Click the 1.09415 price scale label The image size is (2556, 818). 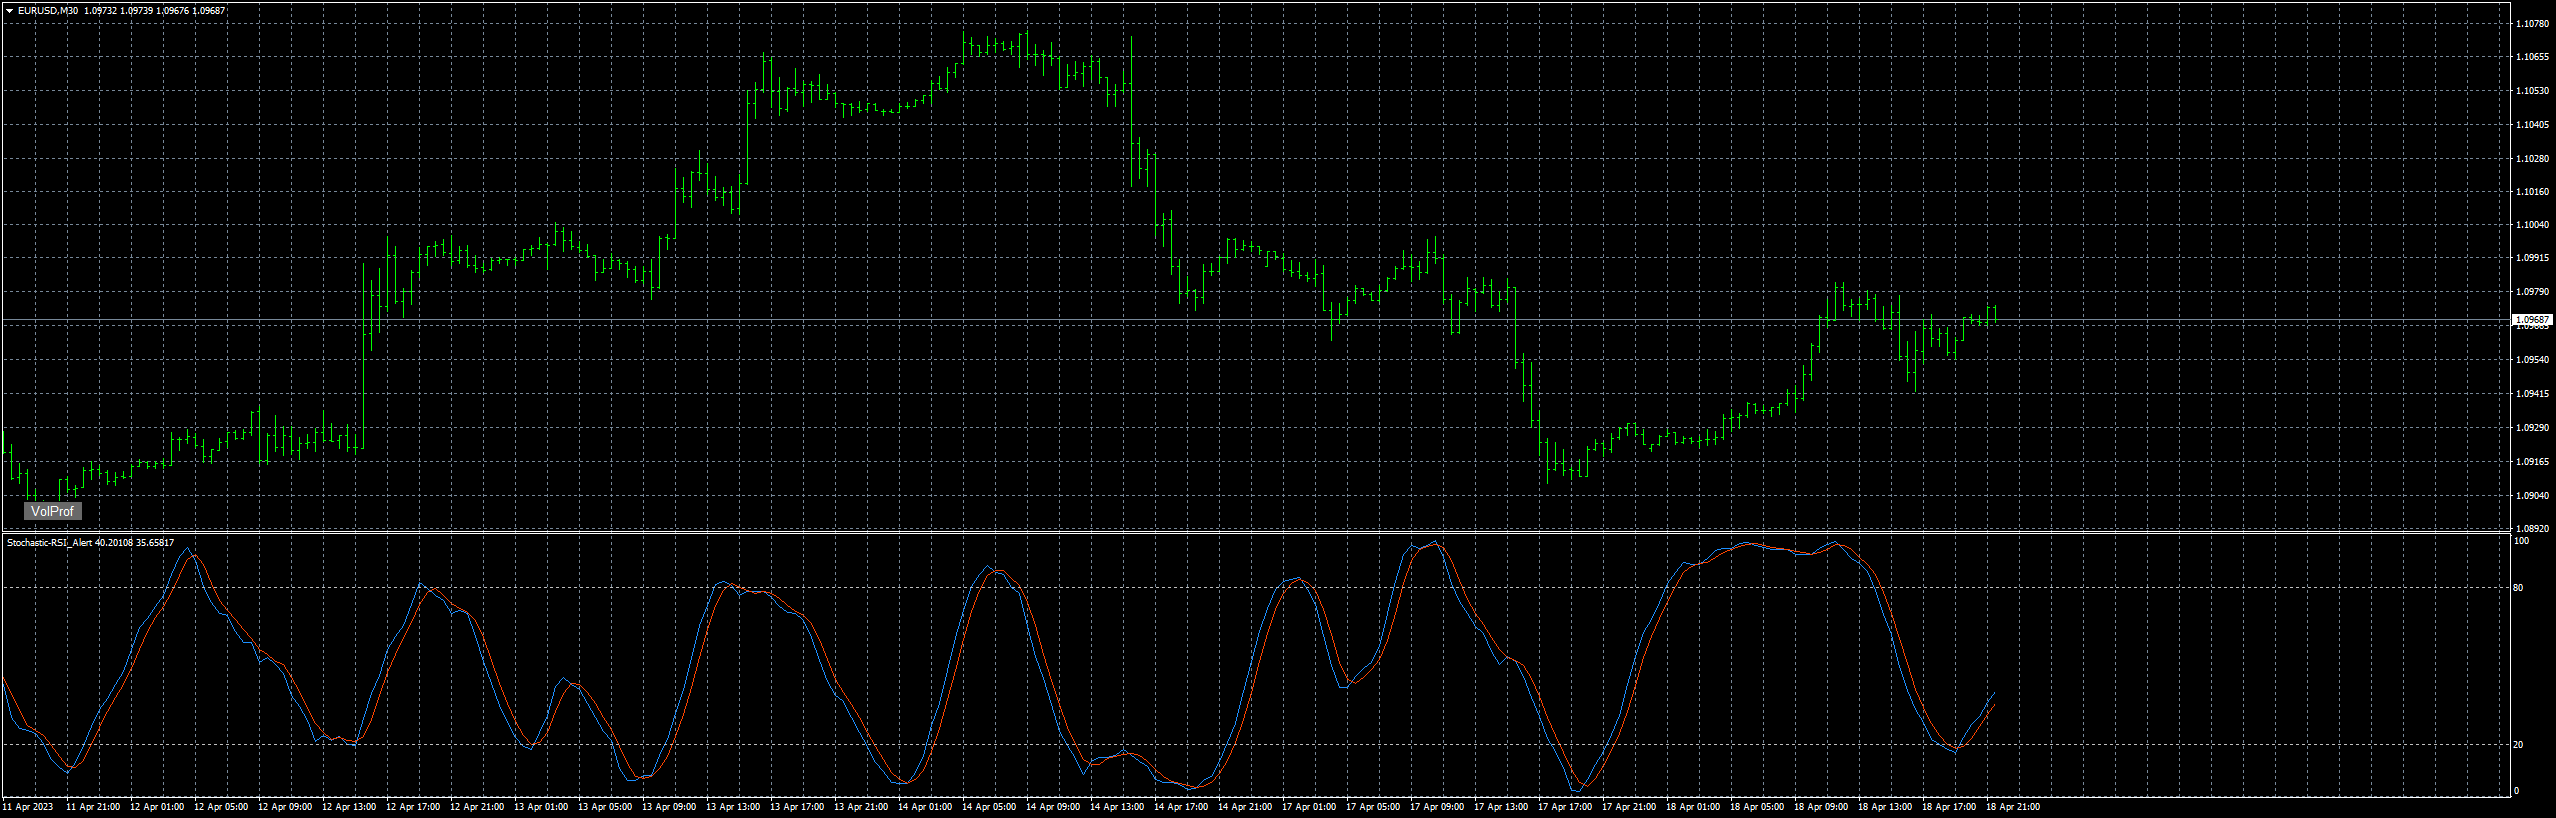pyautogui.click(x=2532, y=394)
